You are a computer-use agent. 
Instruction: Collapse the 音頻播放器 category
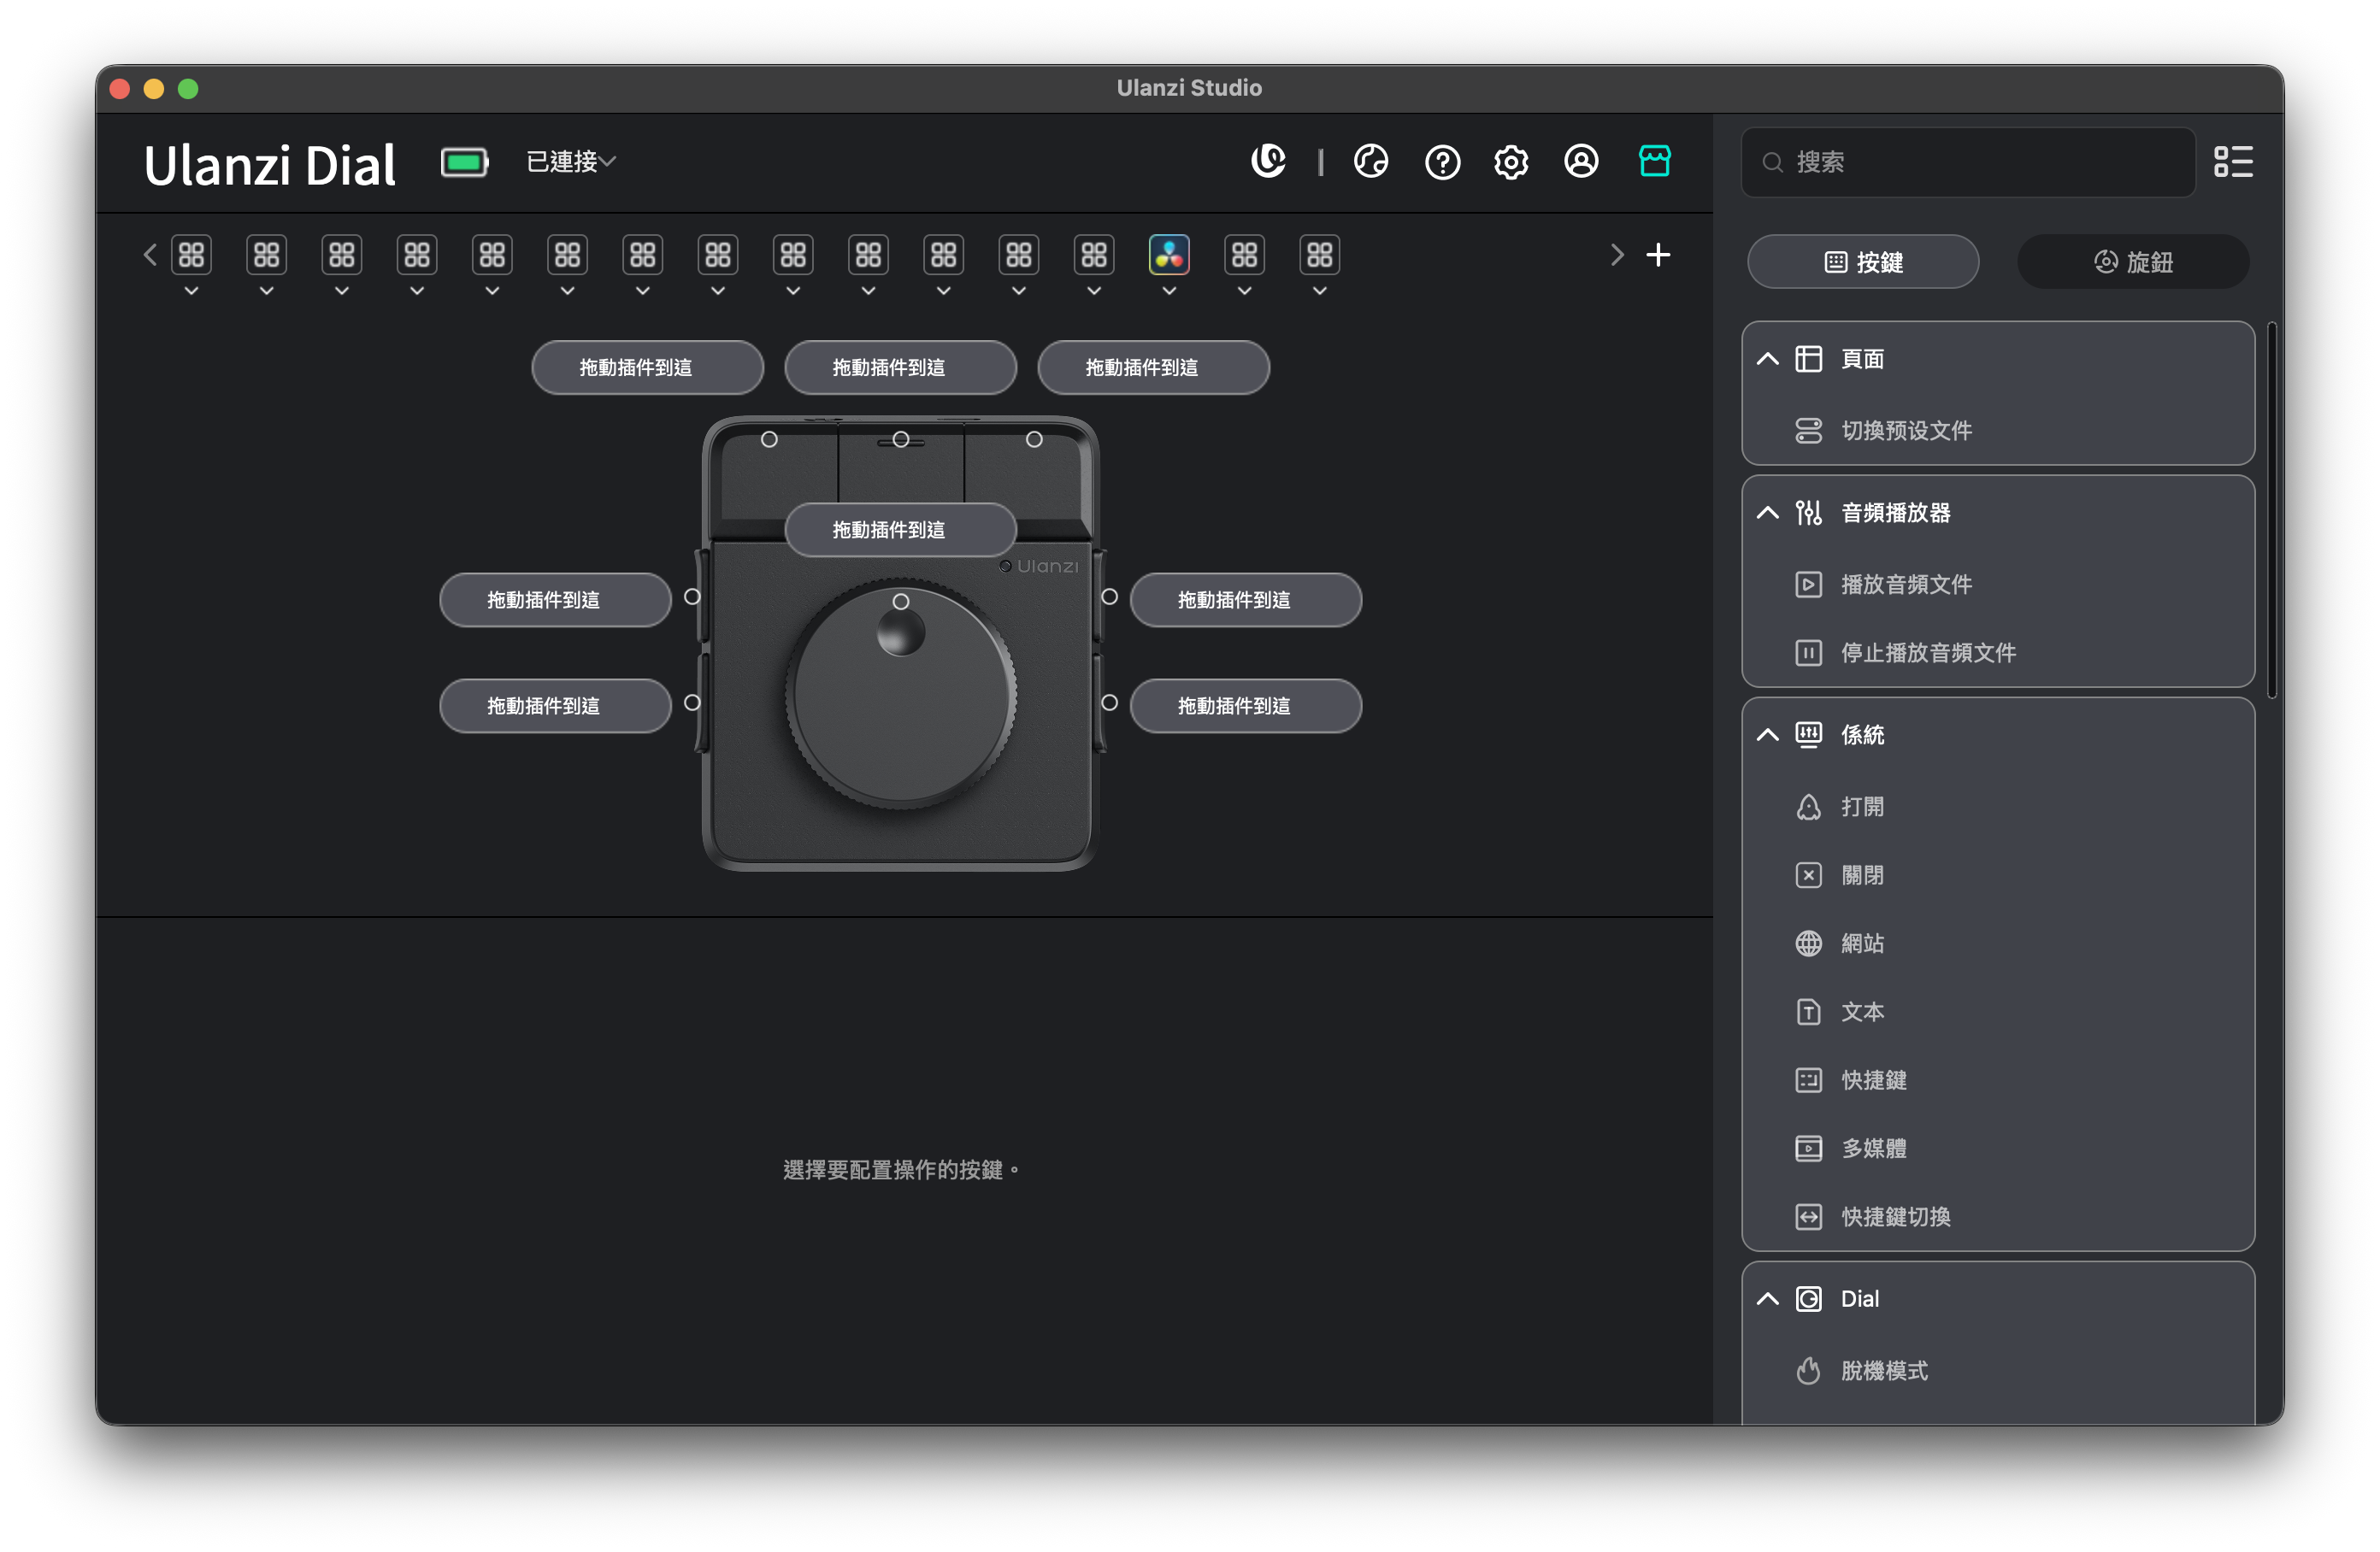coord(1767,513)
